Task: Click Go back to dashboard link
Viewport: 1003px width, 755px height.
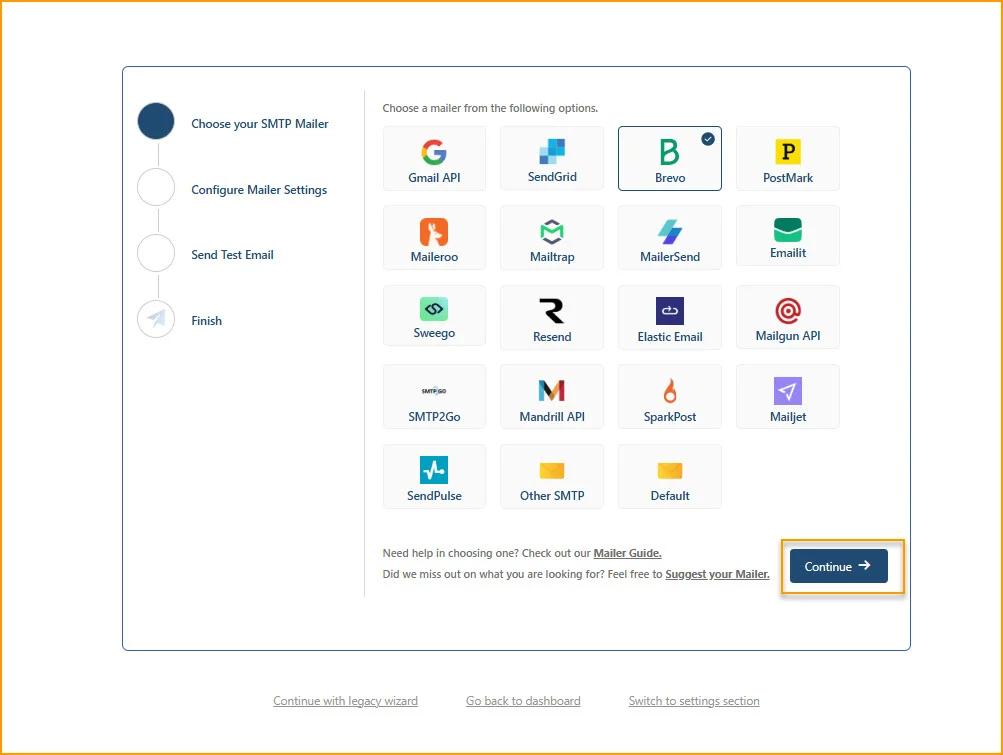Action: coord(523,701)
